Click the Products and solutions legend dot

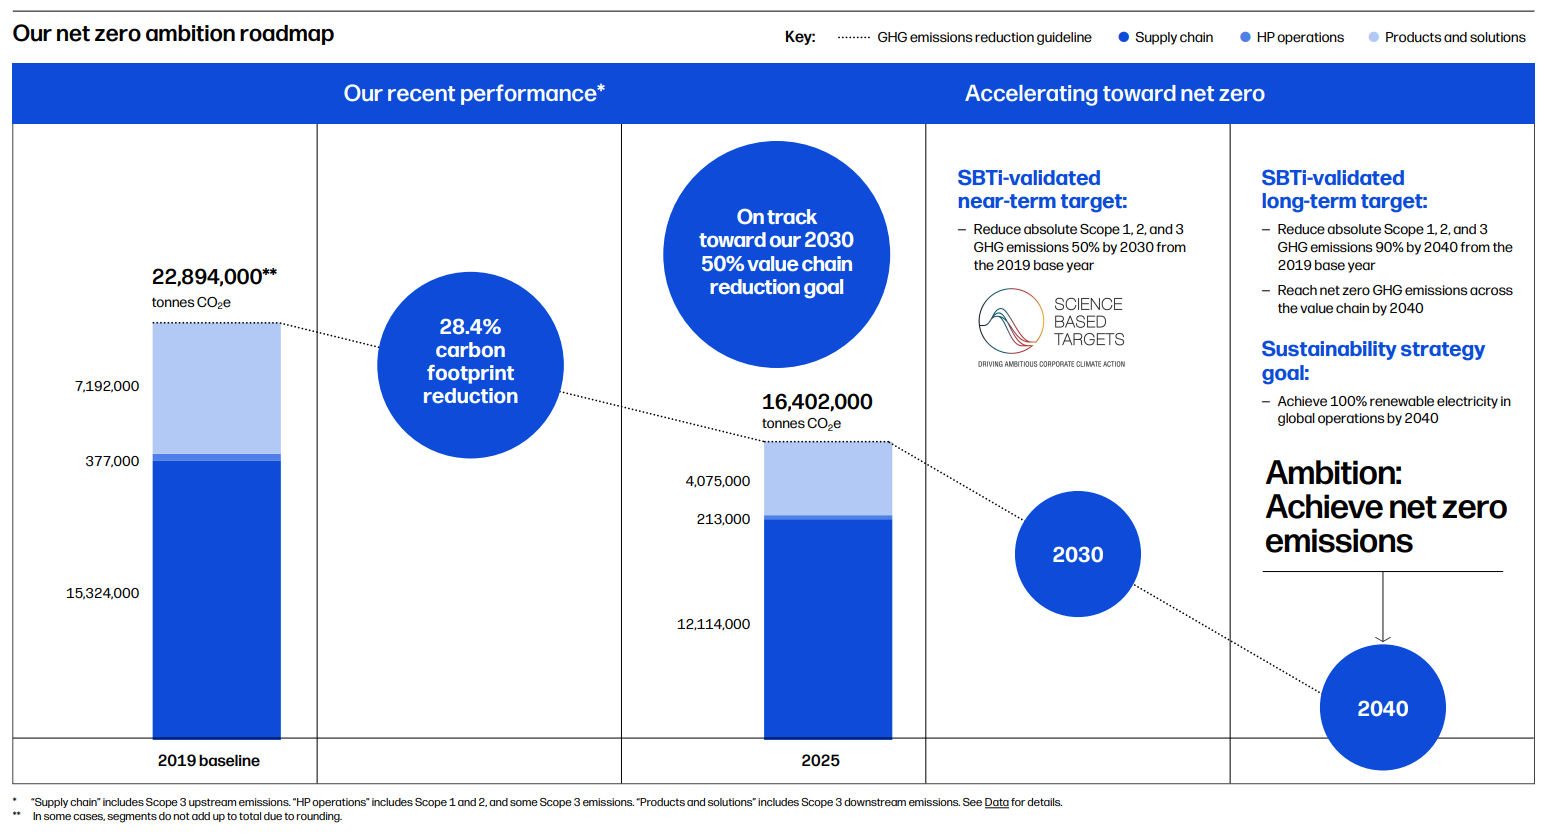click(1374, 37)
